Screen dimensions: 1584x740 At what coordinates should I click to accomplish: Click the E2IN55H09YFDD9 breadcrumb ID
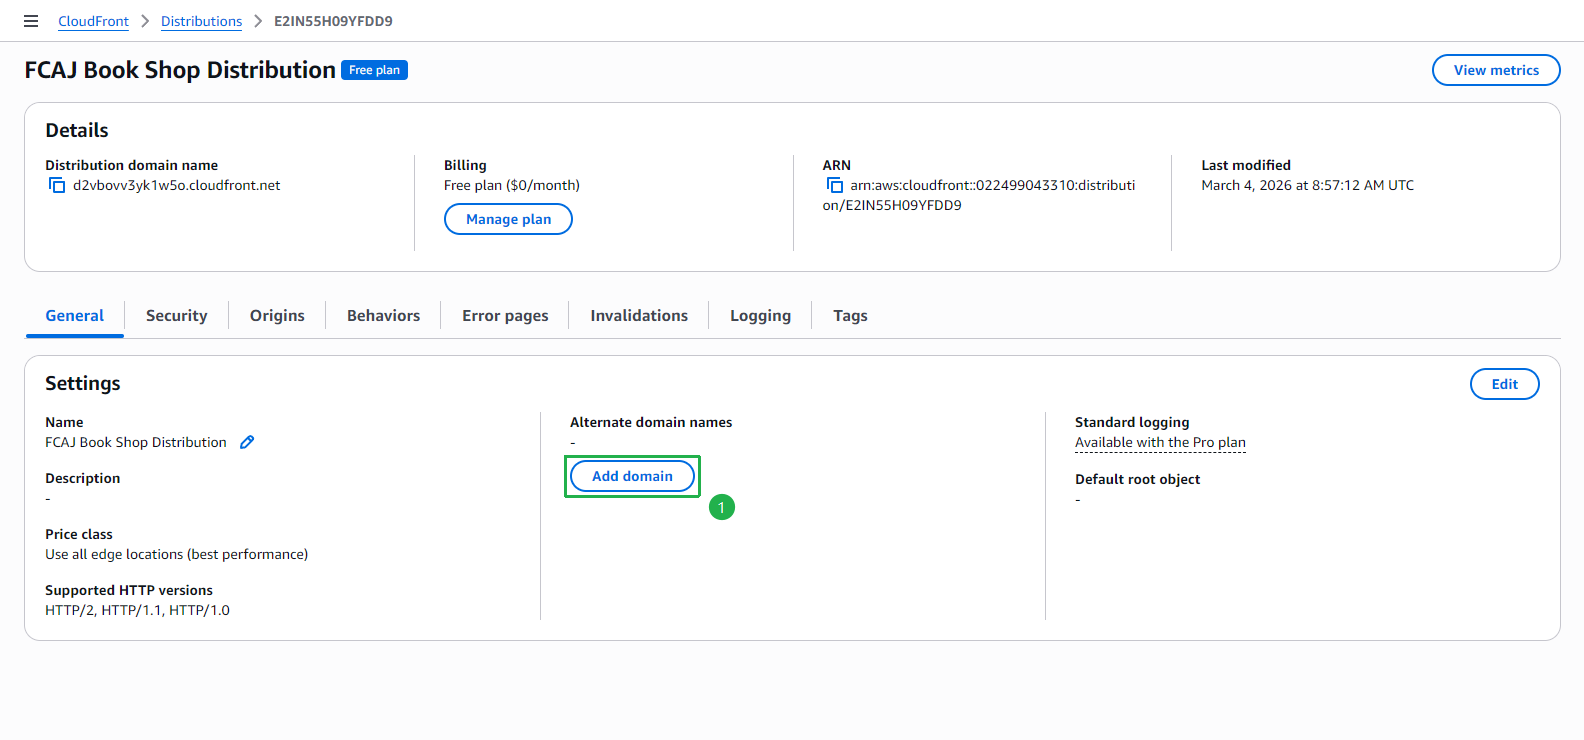point(333,21)
